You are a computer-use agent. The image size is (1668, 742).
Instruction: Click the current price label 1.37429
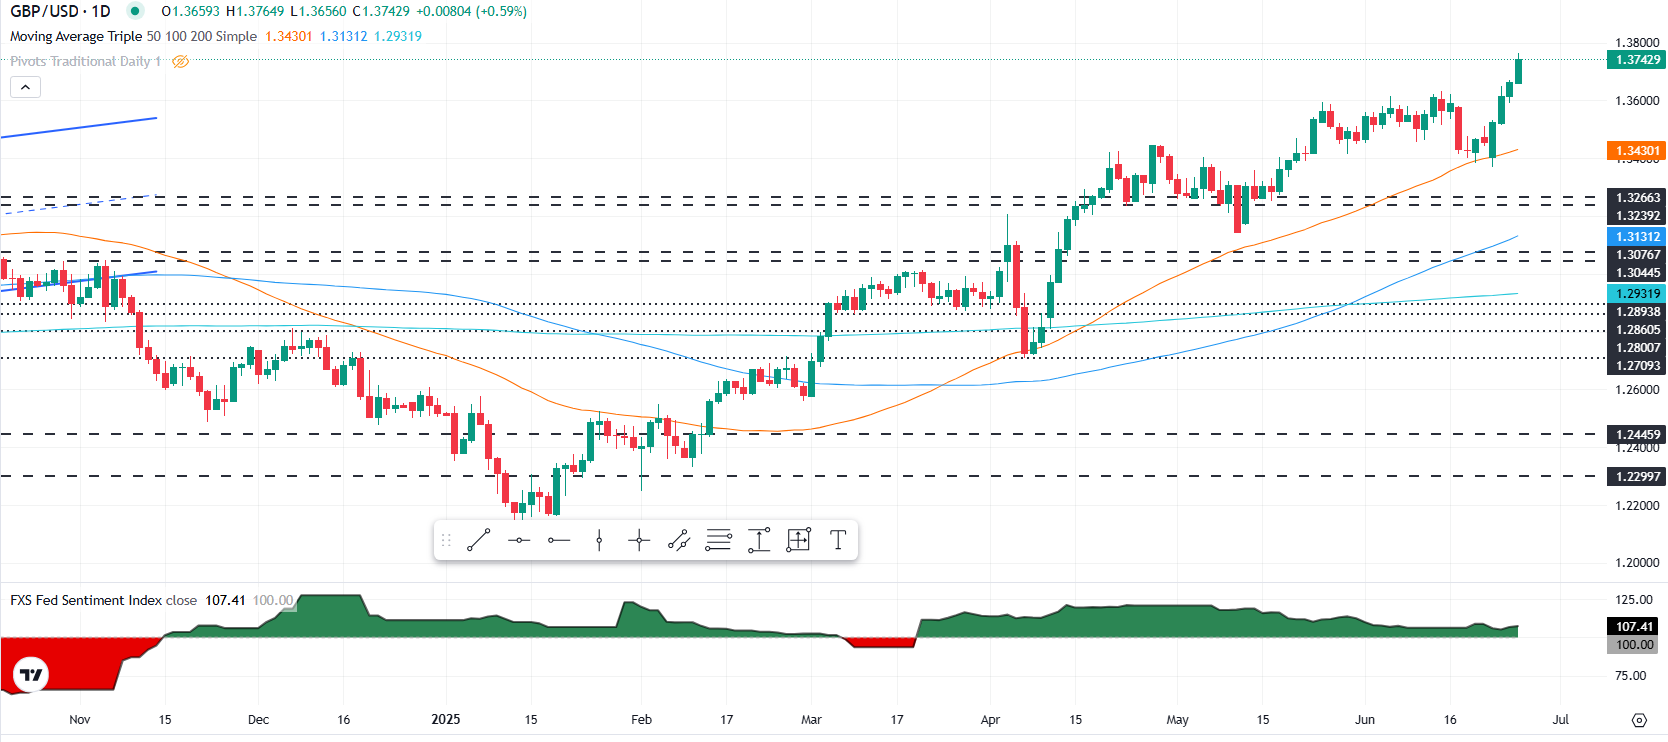point(1636,60)
